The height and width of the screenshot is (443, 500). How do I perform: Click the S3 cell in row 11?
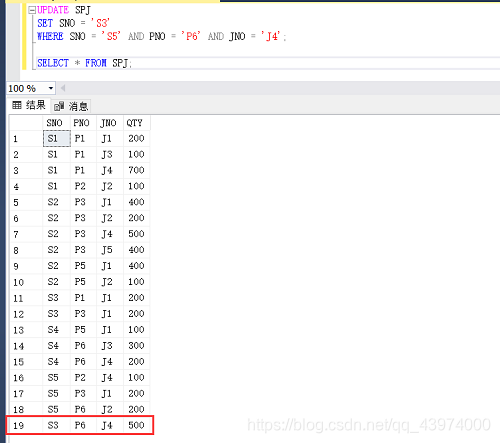pos(56,298)
